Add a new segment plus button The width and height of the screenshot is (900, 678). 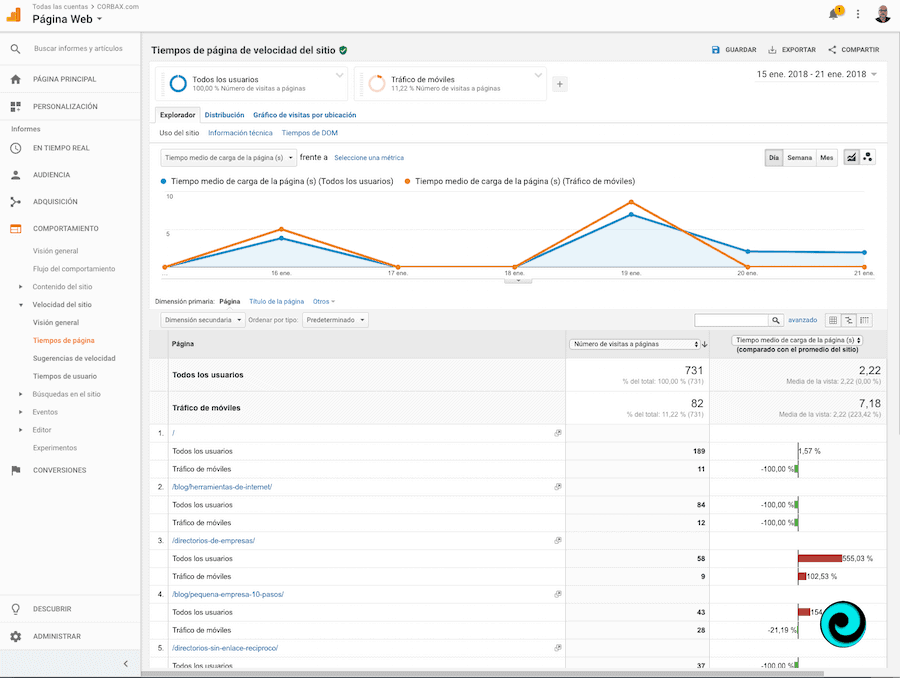point(560,84)
